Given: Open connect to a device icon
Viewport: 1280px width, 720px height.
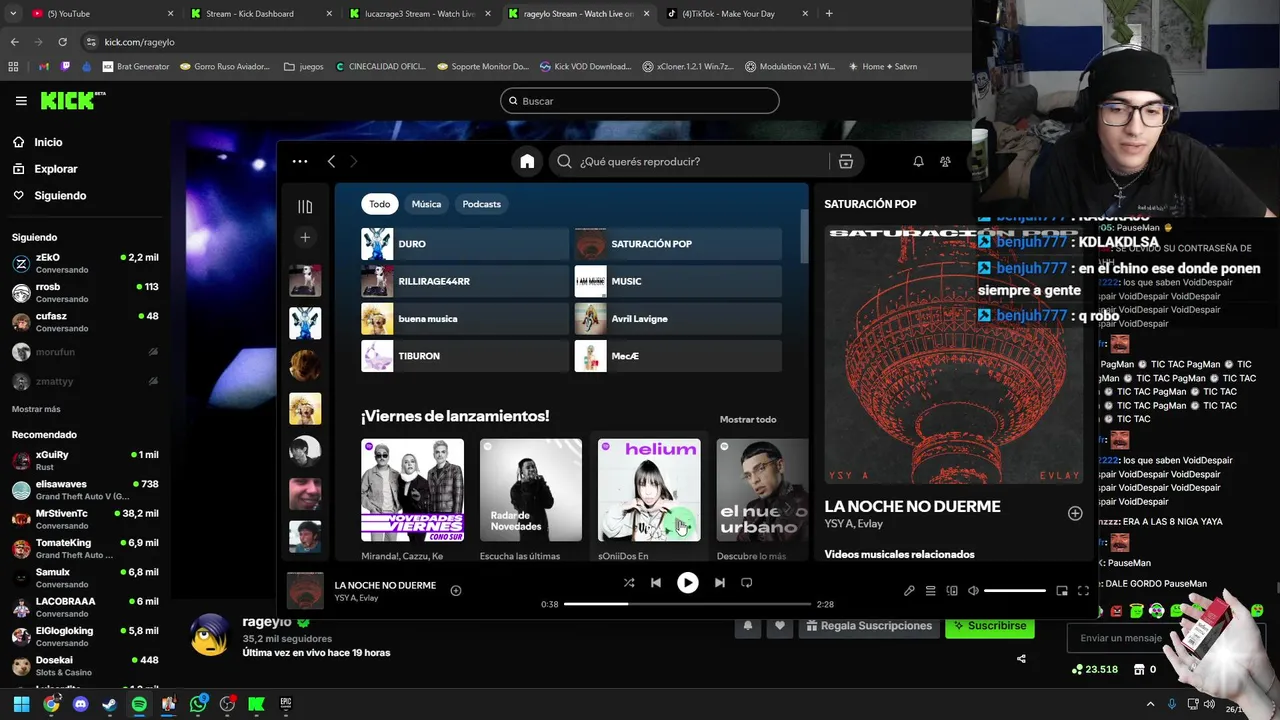Looking at the screenshot, I should [x=952, y=591].
